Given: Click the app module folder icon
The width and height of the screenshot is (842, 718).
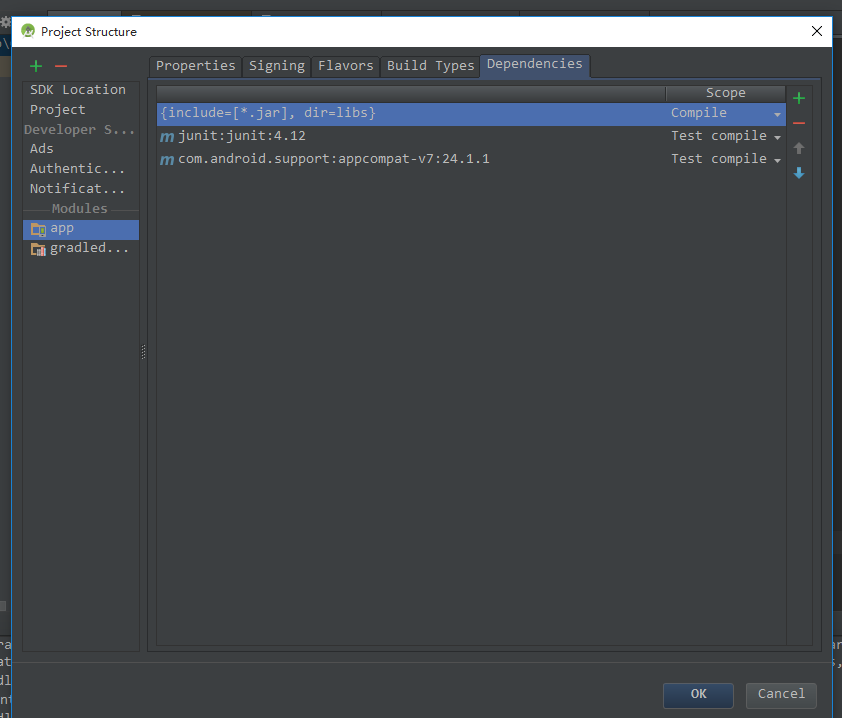Looking at the screenshot, I should 38,229.
